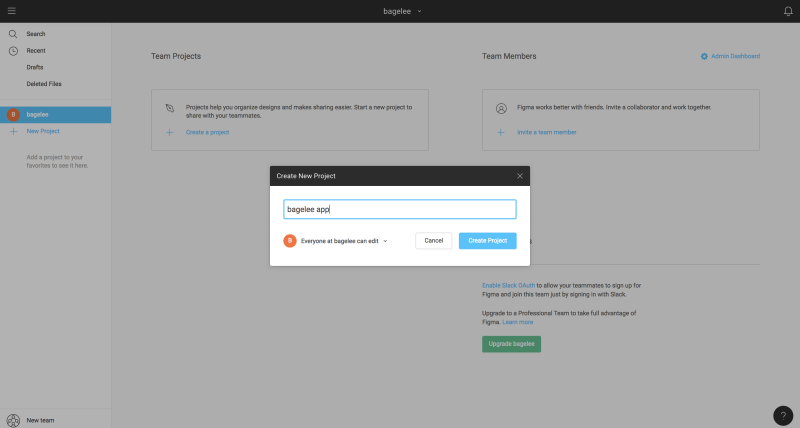The image size is (800, 428).
Task: Click the orange B avatar in dialog
Action: (x=290, y=241)
